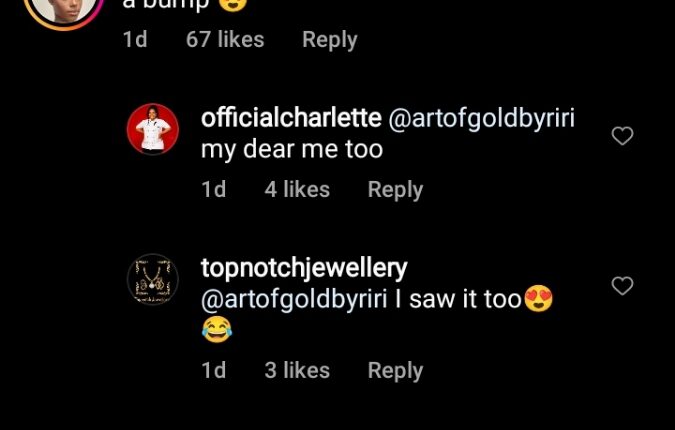Image resolution: width=675 pixels, height=430 pixels.
Task: Tap the "I saw it too" comment text
Action: coord(464,299)
